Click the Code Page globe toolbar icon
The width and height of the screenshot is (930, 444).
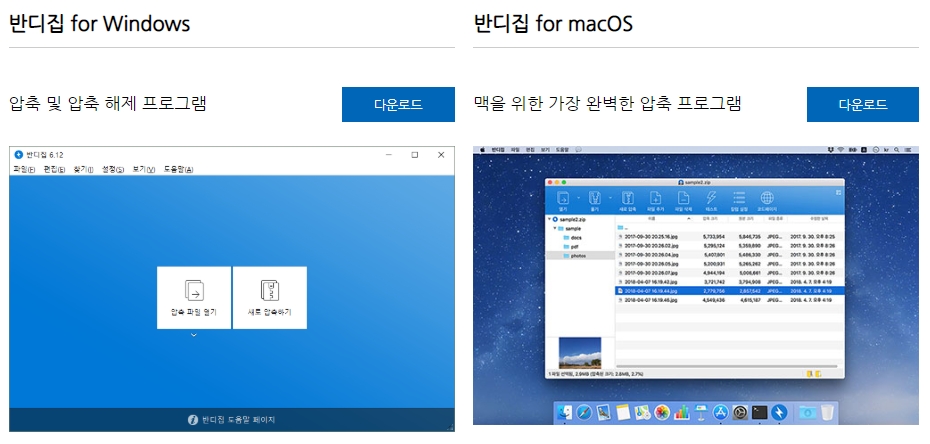767,198
